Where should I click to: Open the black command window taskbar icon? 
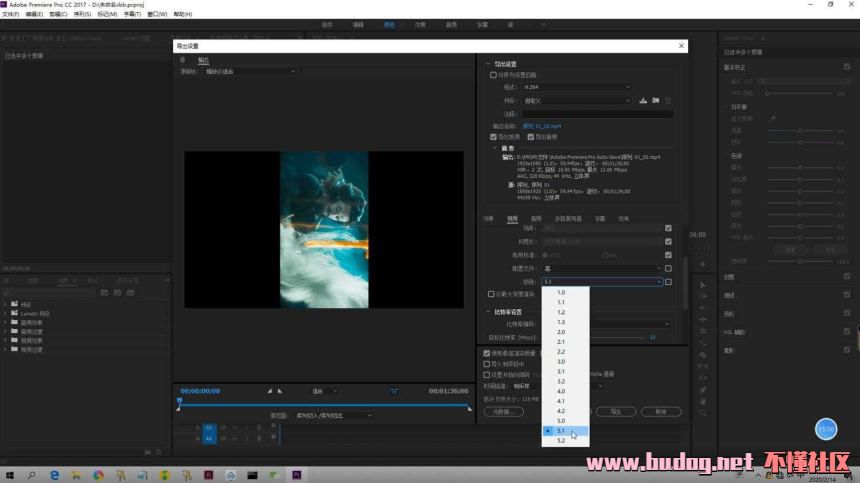[x=252, y=475]
